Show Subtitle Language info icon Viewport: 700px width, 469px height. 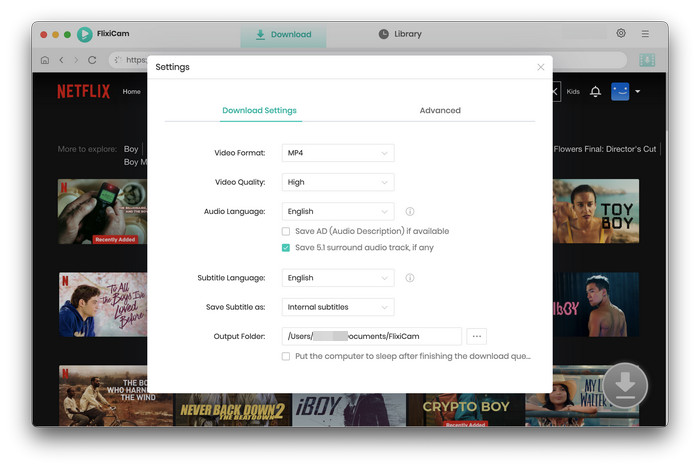click(409, 278)
